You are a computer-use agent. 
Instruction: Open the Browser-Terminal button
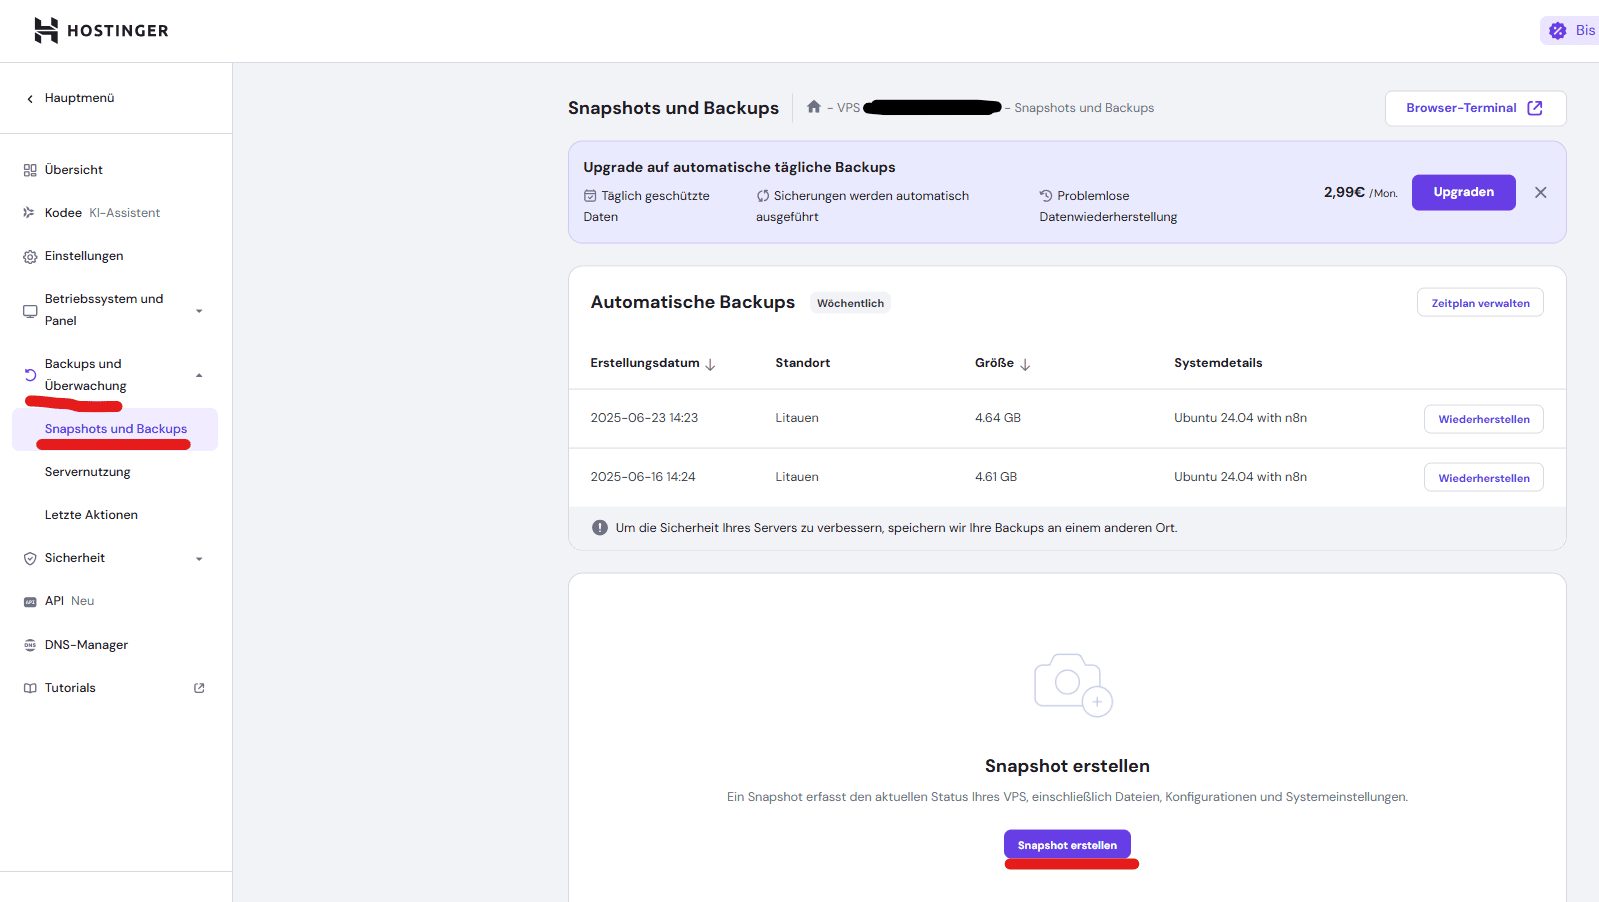(1475, 108)
